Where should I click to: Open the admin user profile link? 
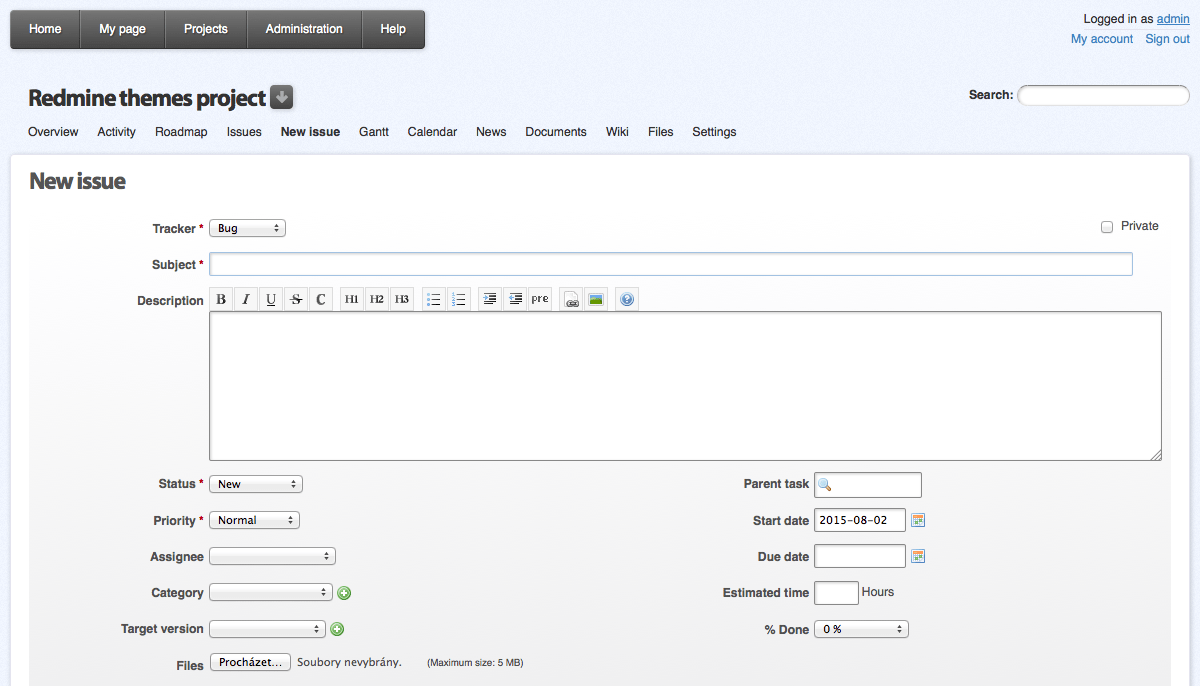(x=1173, y=19)
